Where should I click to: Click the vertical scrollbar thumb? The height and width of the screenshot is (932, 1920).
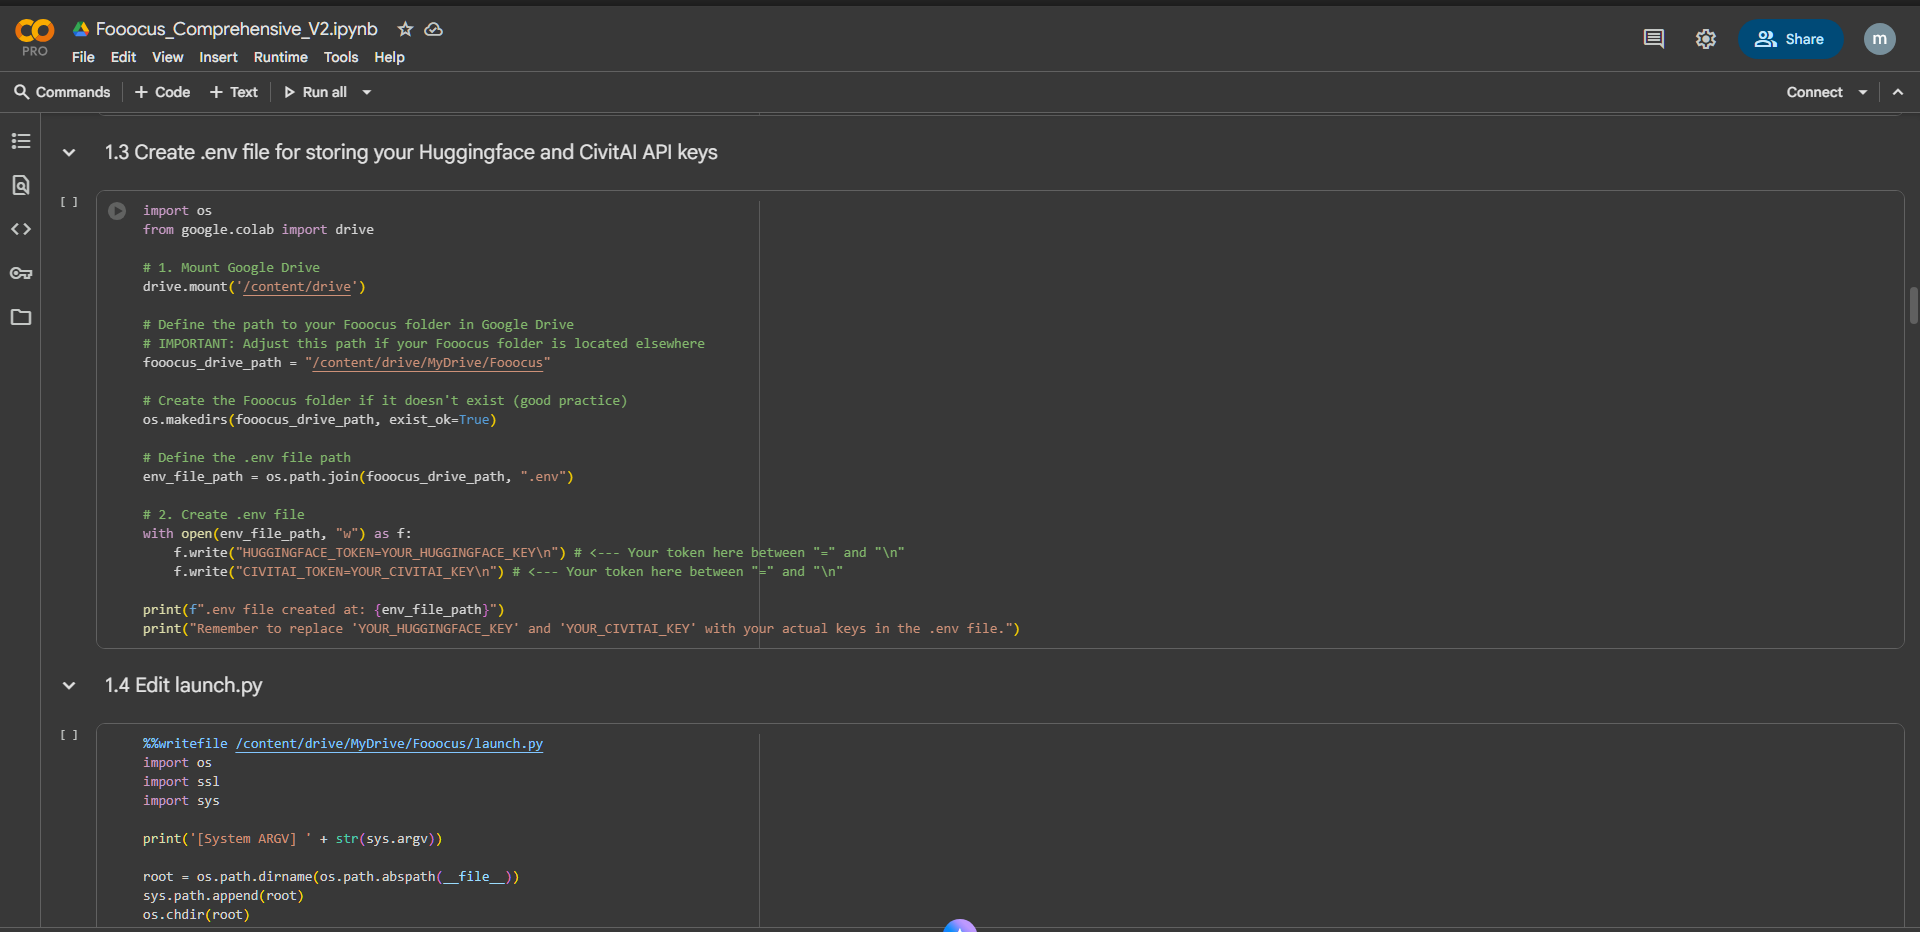(x=1913, y=305)
